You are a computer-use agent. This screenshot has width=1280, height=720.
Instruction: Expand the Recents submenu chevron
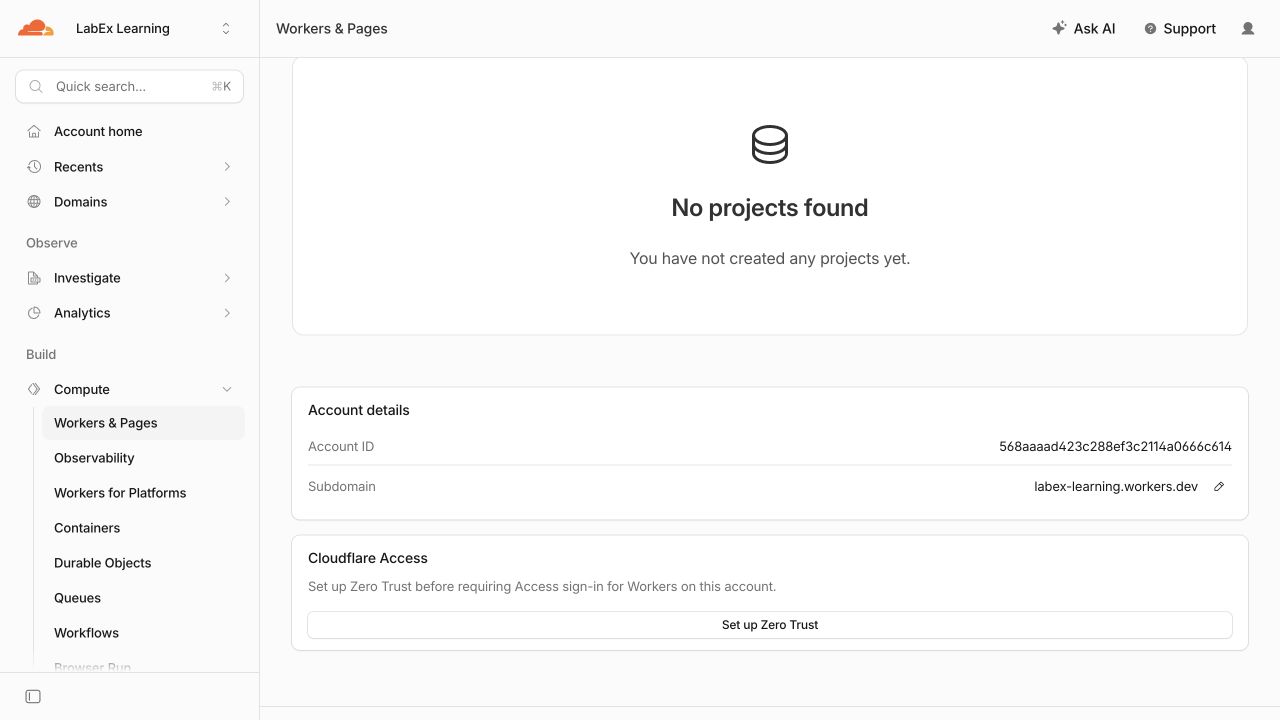pyautogui.click(x=227, y=167)
